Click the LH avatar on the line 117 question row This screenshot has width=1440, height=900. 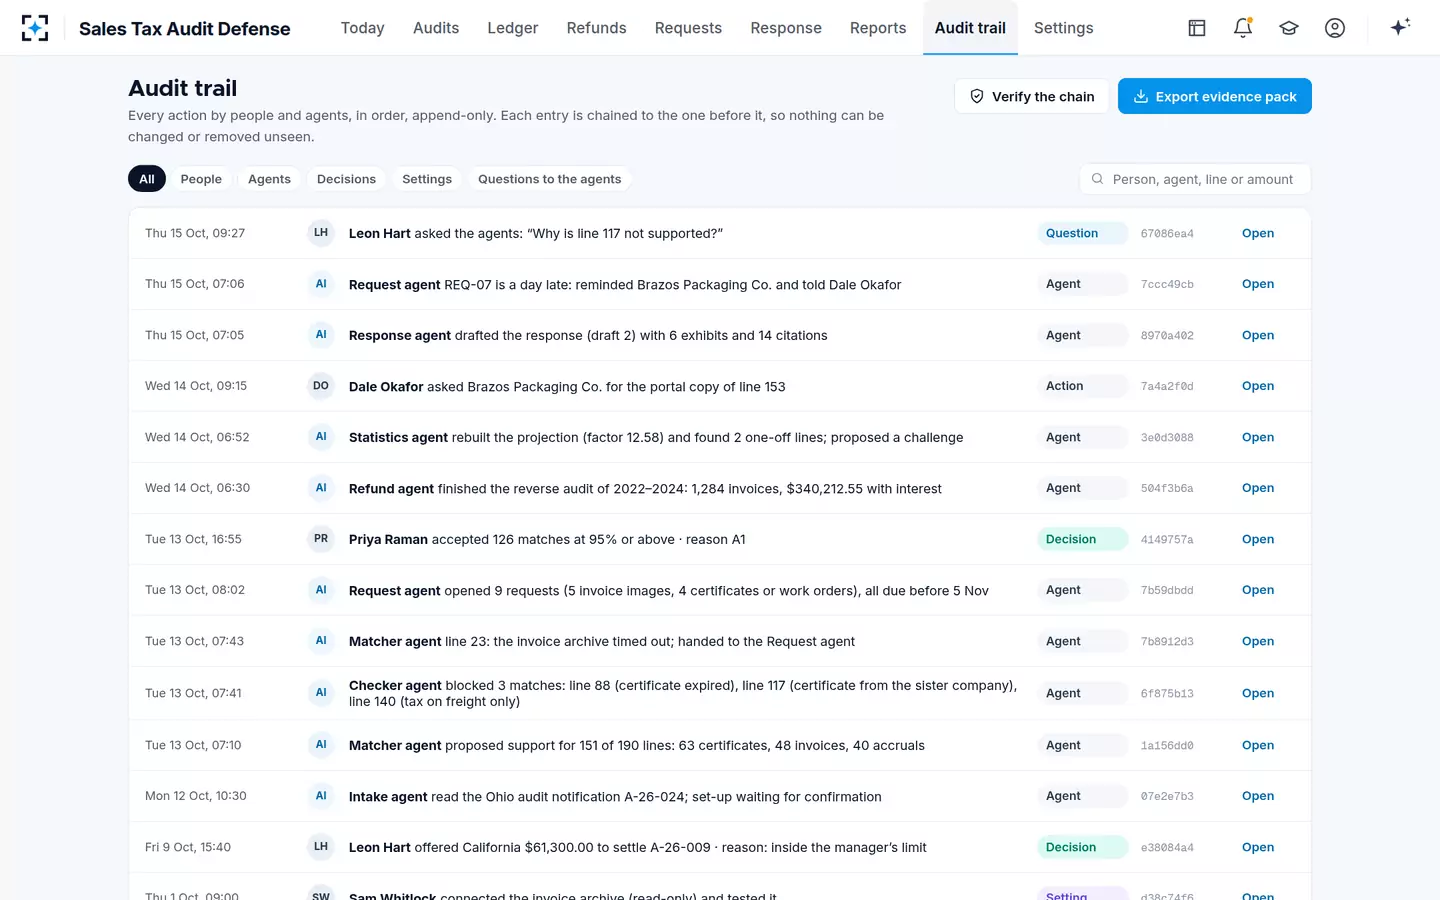321,233
